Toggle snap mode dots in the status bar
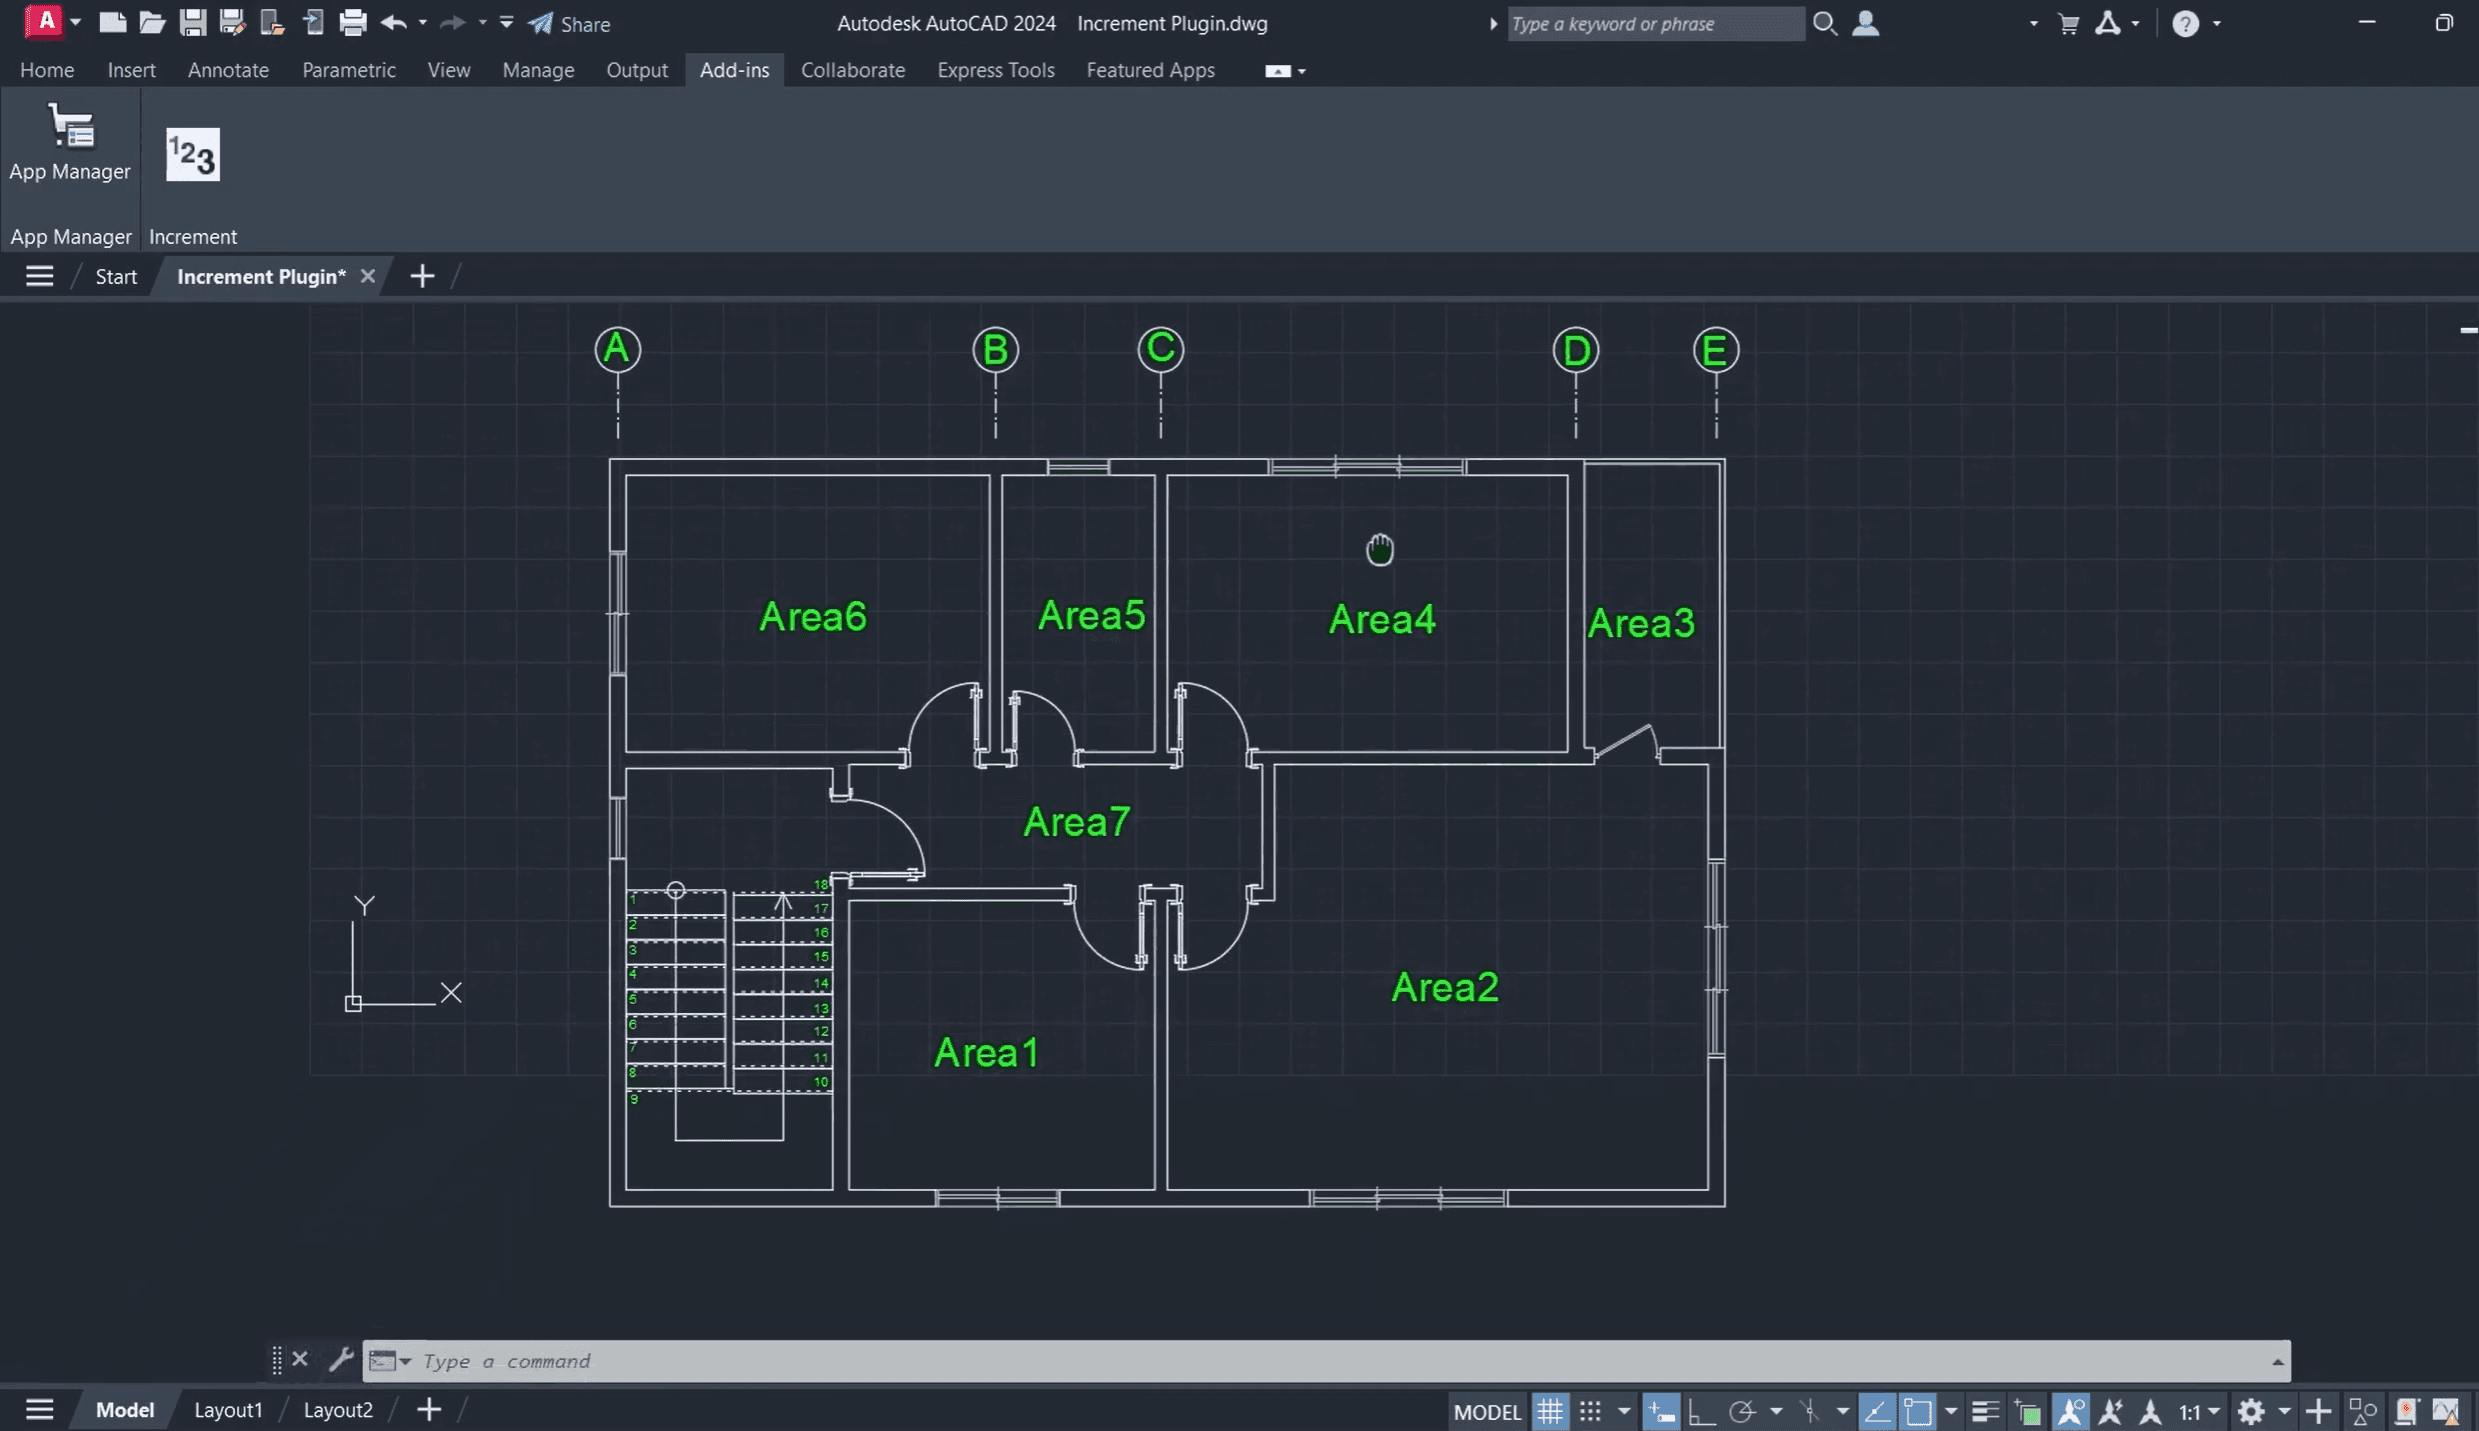 click(1590, 1411)
